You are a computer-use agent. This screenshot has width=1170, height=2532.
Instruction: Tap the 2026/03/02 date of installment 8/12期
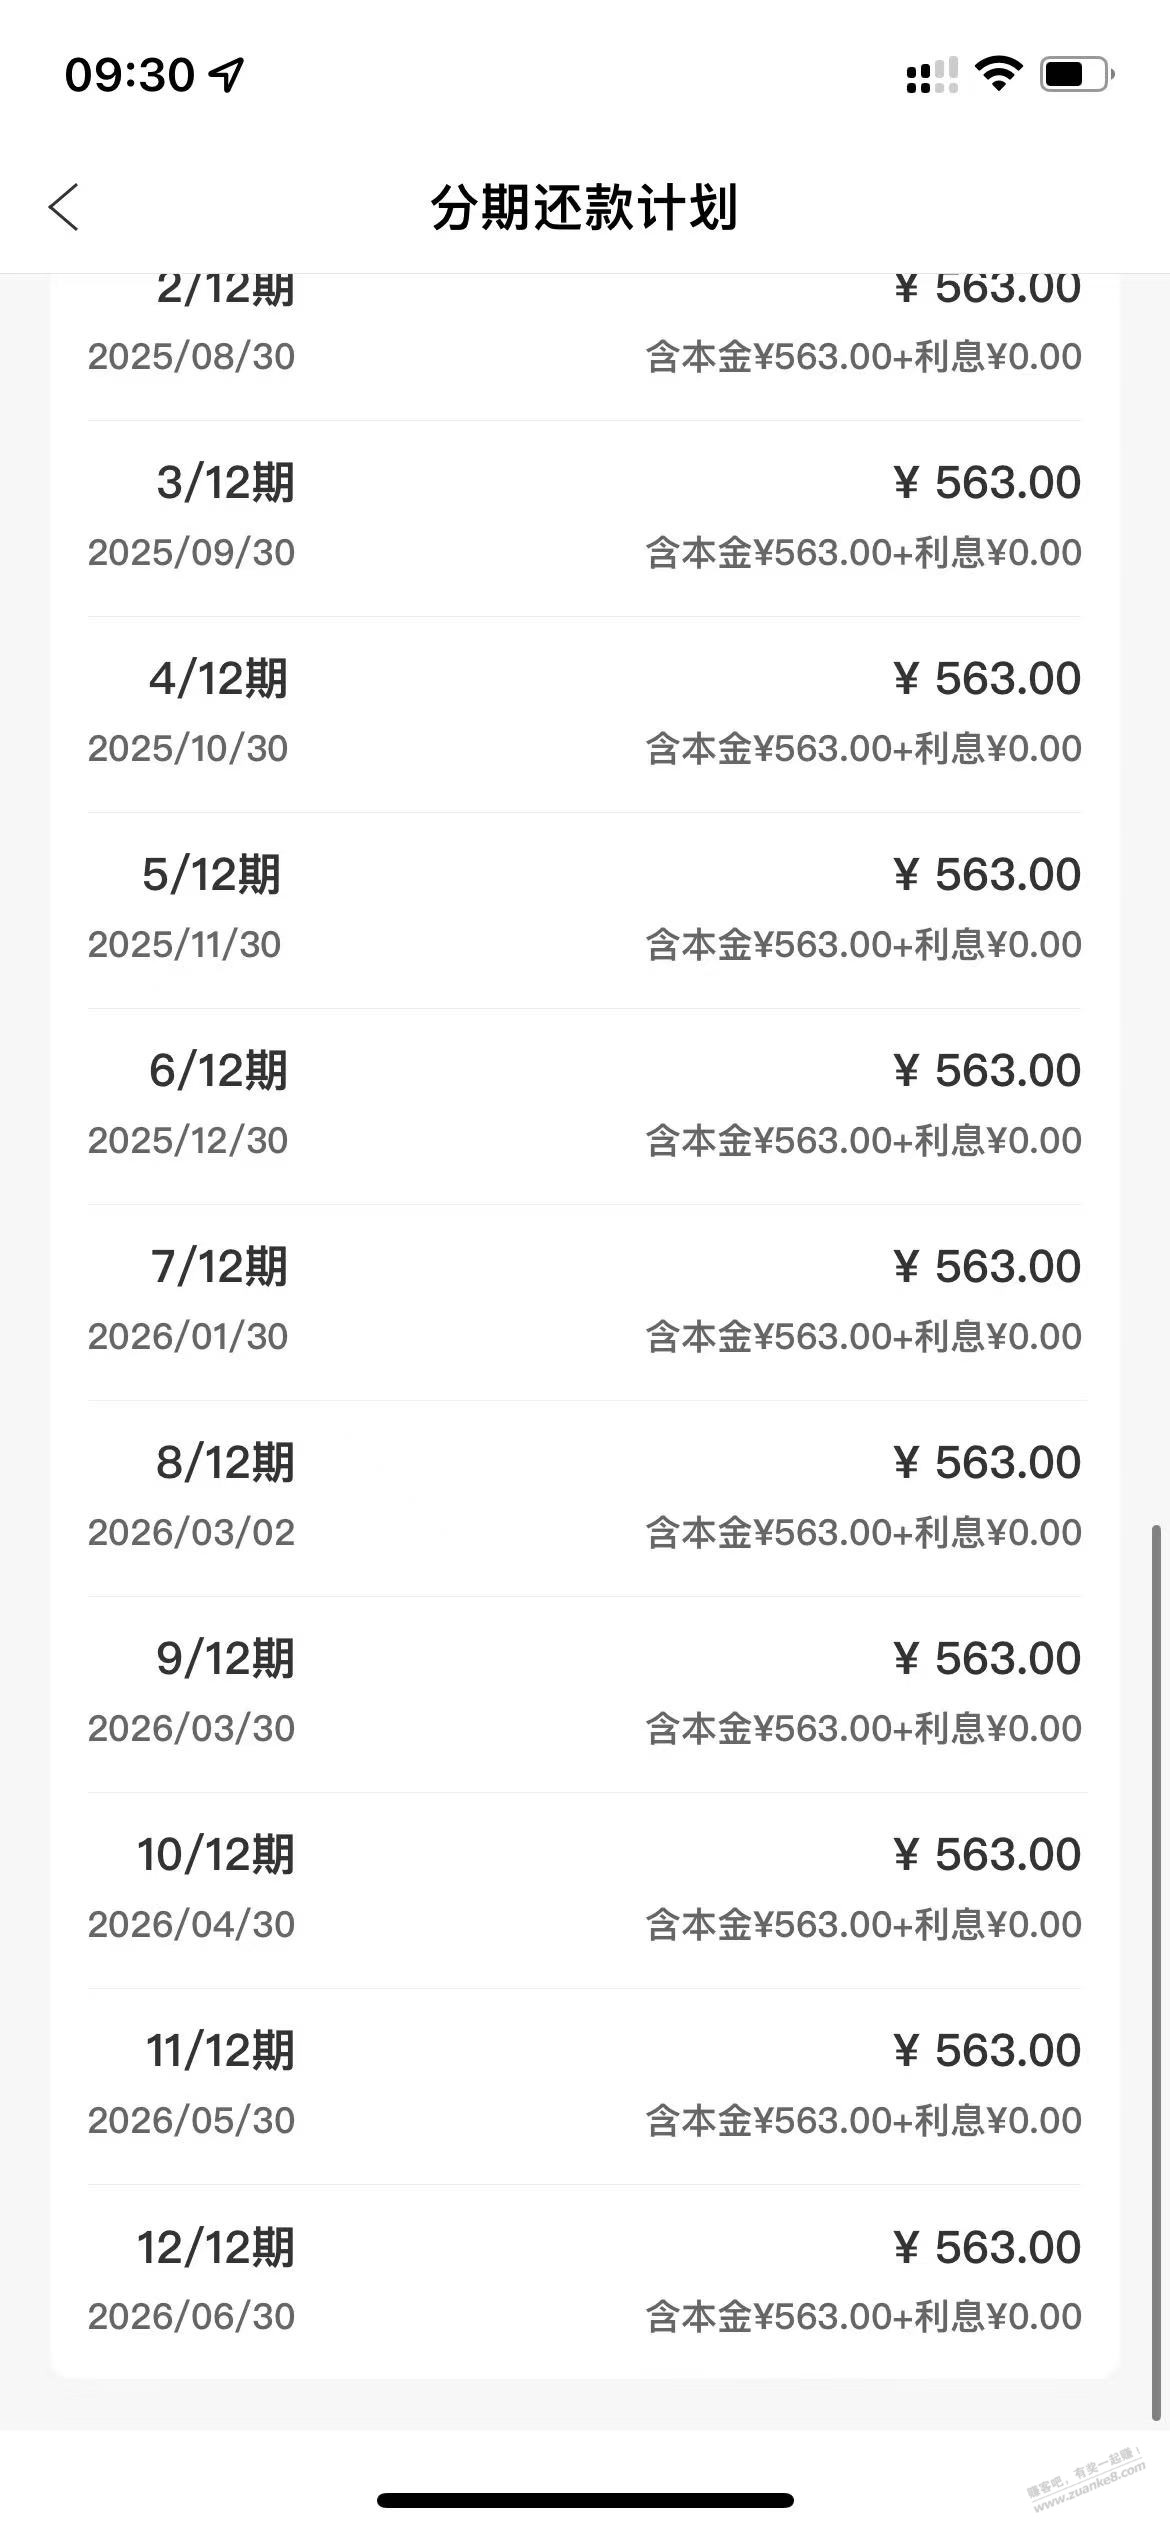click(x=191, y=1532)
